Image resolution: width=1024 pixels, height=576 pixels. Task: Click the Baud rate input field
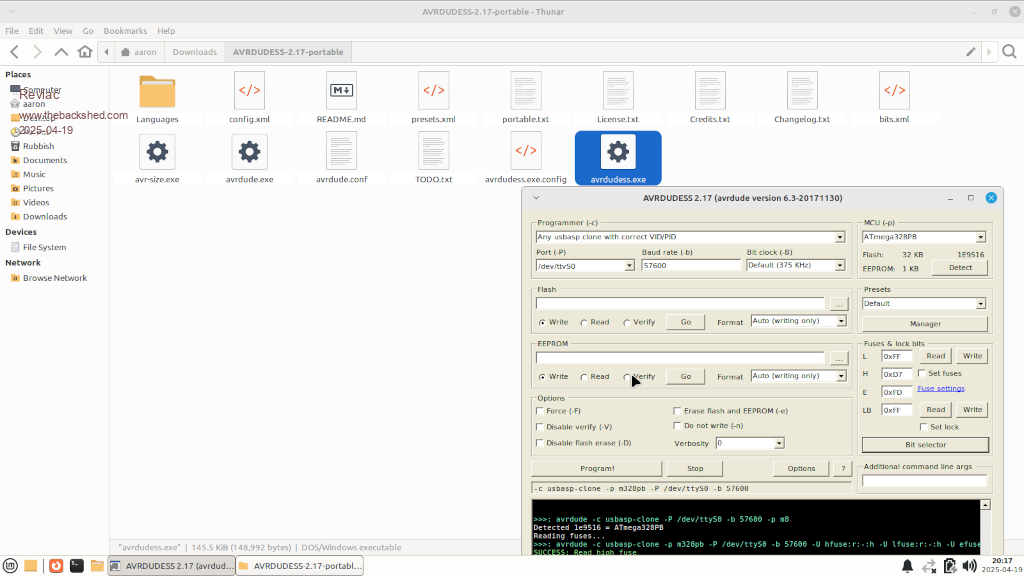(690, 266)
